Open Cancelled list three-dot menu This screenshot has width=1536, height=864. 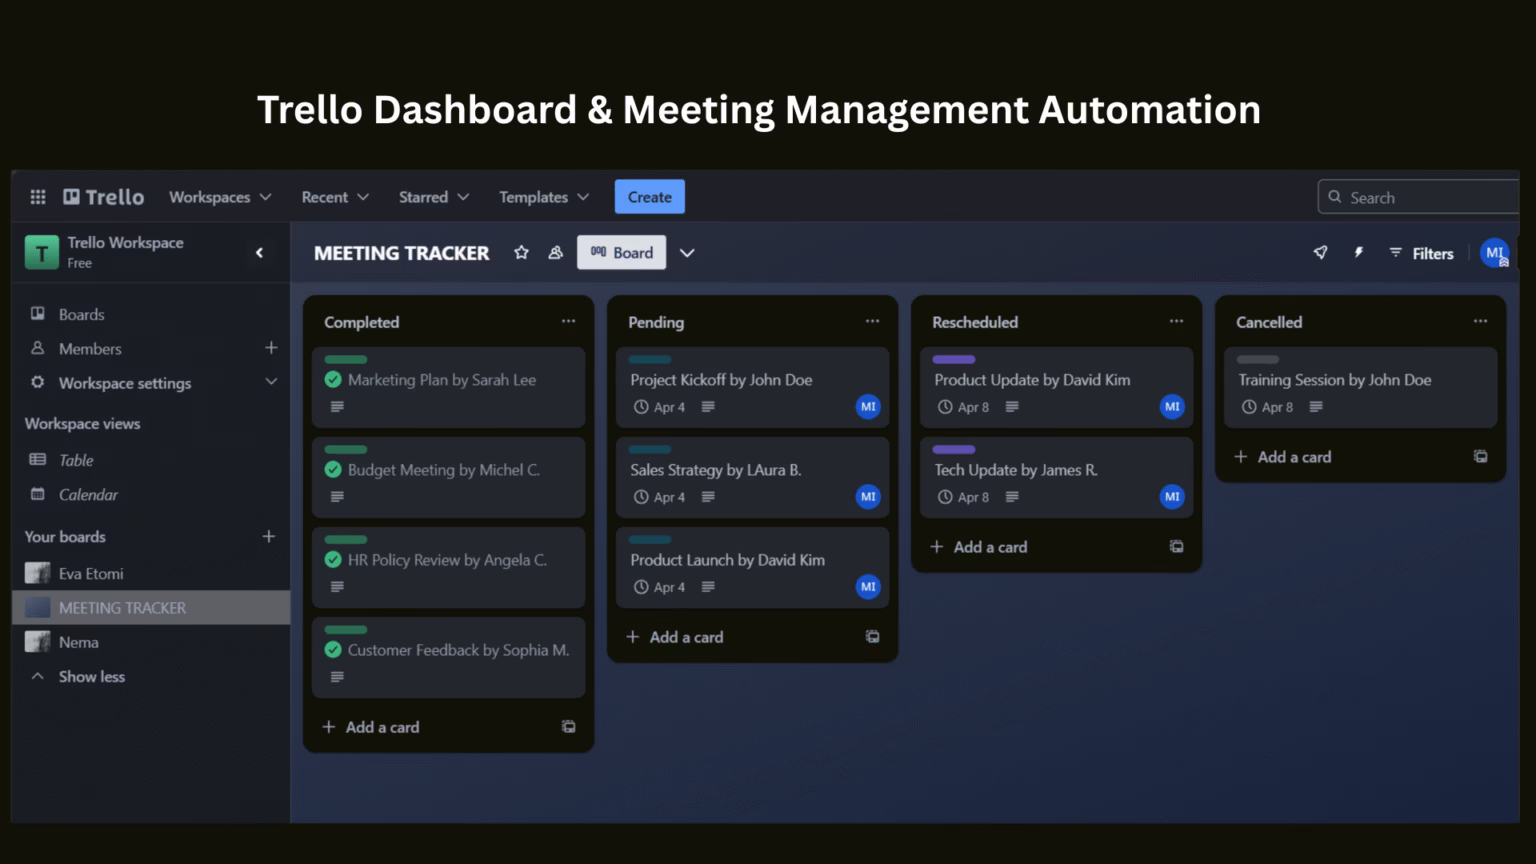point(1480,321)
